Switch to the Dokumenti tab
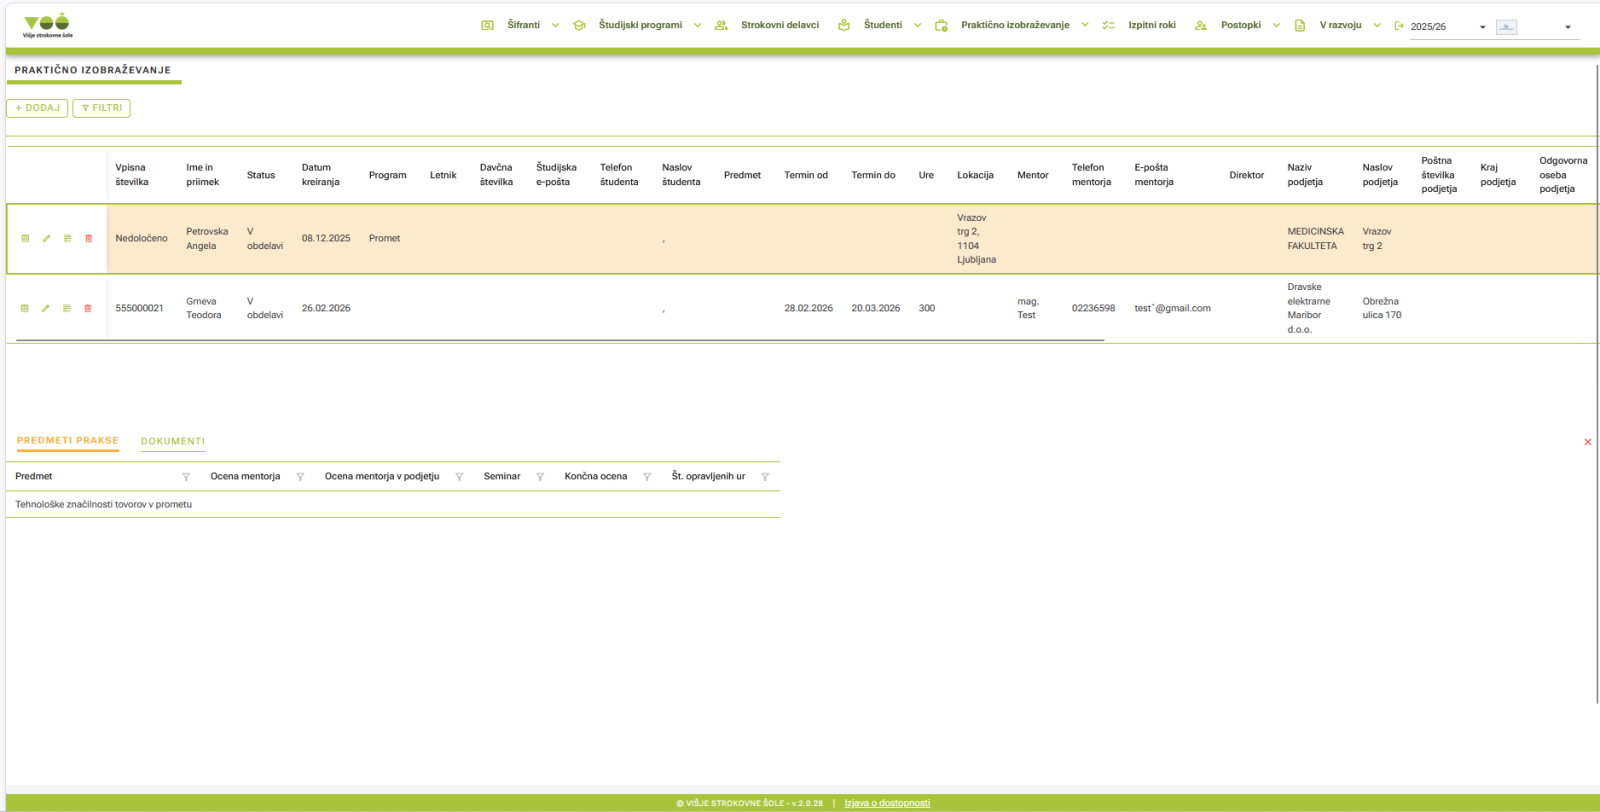The image size is (1600, 812). (173, 441)
